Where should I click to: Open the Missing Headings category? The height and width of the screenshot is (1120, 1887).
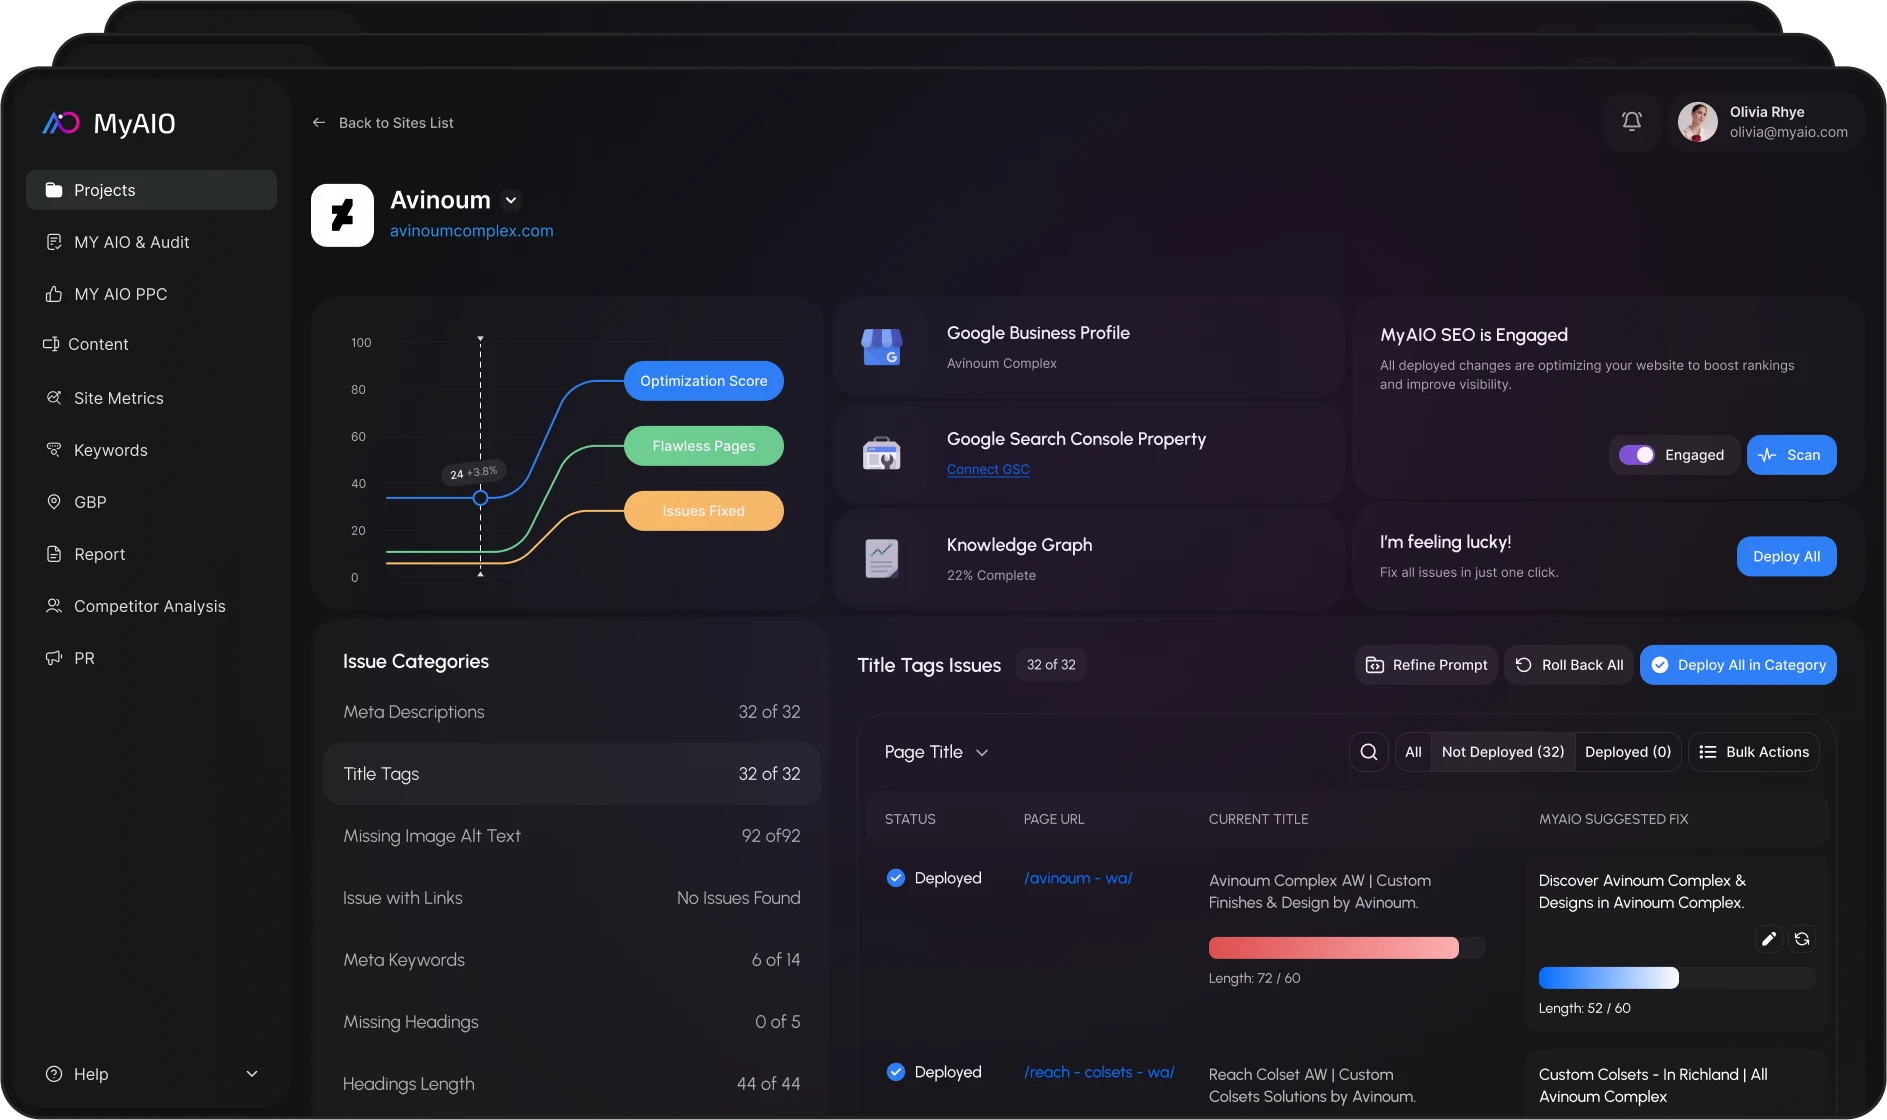pos(572,1022)
